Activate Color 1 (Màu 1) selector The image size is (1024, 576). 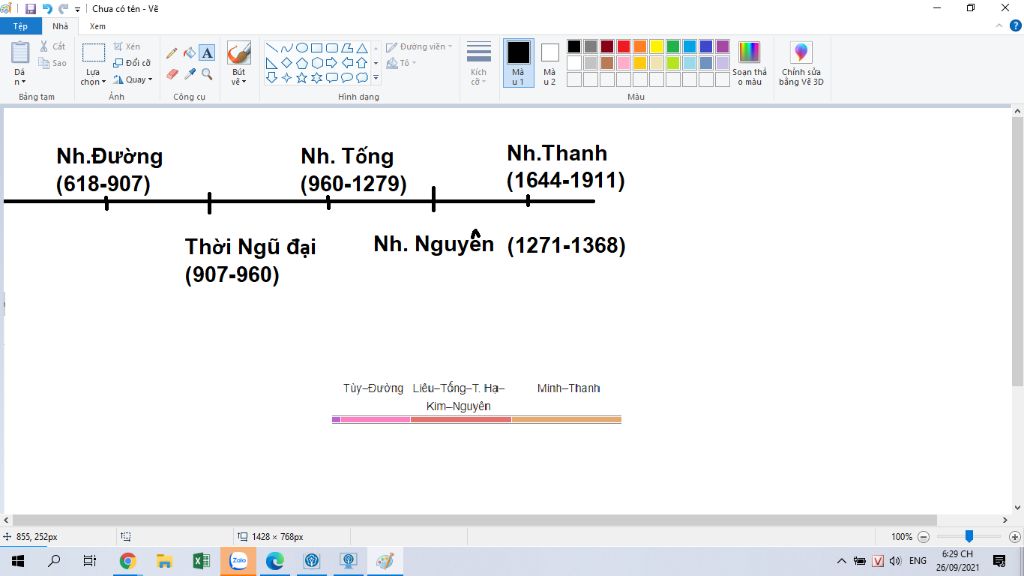(519, 63)
